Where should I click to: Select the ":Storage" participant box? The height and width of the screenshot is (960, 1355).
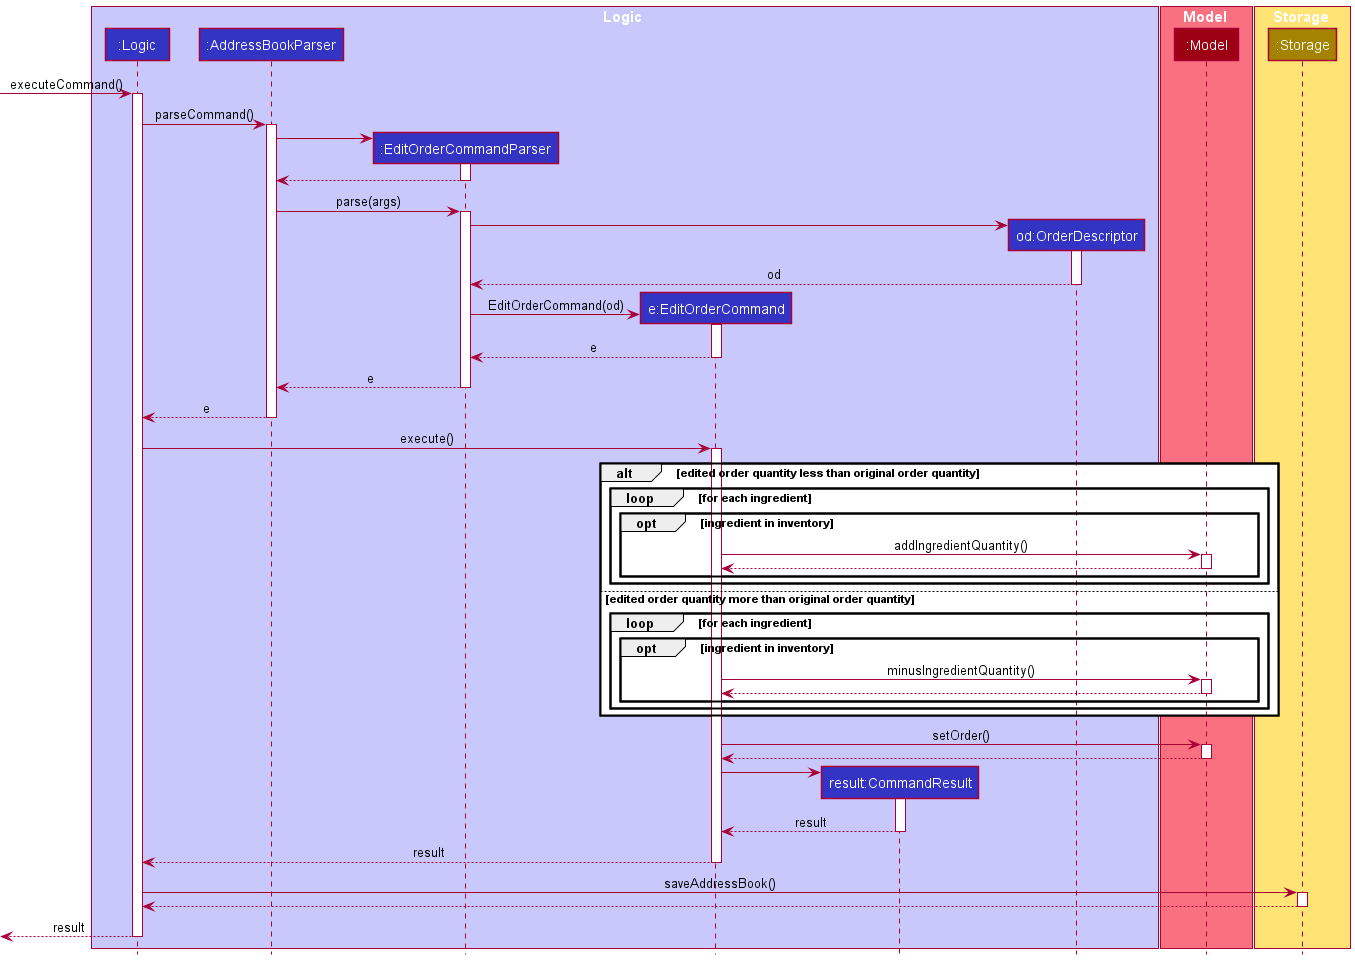pos(1302,44)
